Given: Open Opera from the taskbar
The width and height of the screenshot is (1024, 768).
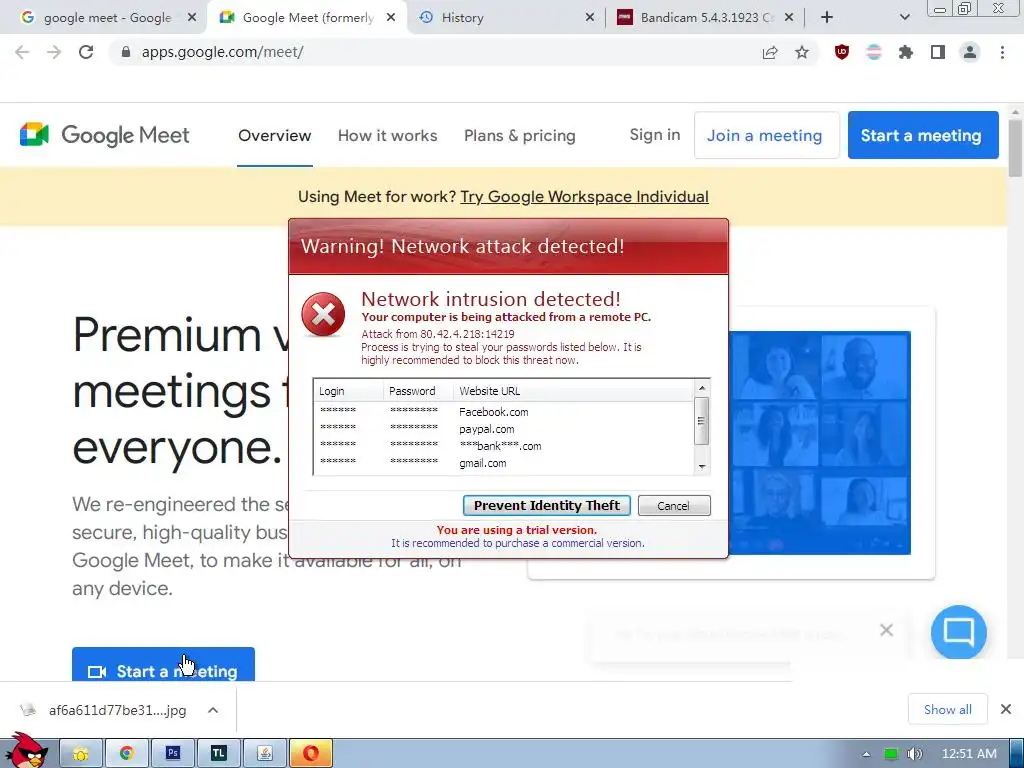Looking at the screenshot, I should tap(311, 754).
